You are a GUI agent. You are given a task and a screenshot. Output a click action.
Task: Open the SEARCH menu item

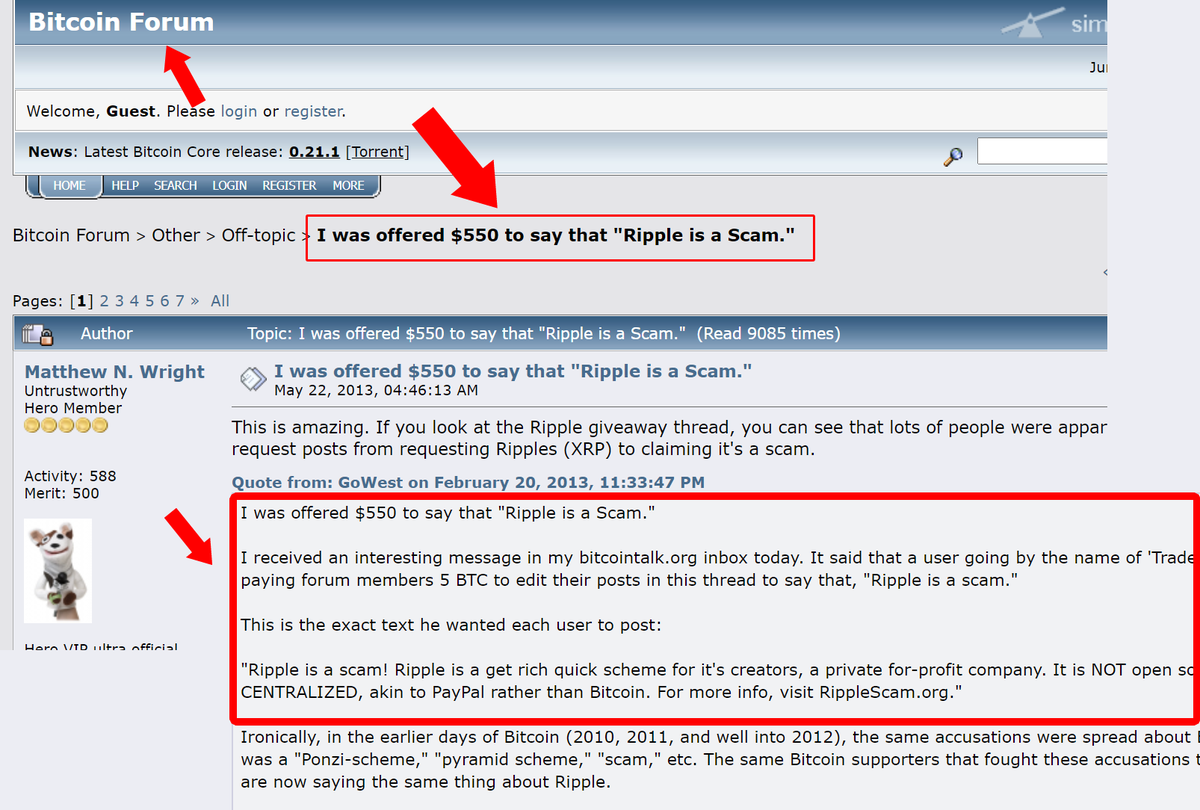[x=175, y=186]
